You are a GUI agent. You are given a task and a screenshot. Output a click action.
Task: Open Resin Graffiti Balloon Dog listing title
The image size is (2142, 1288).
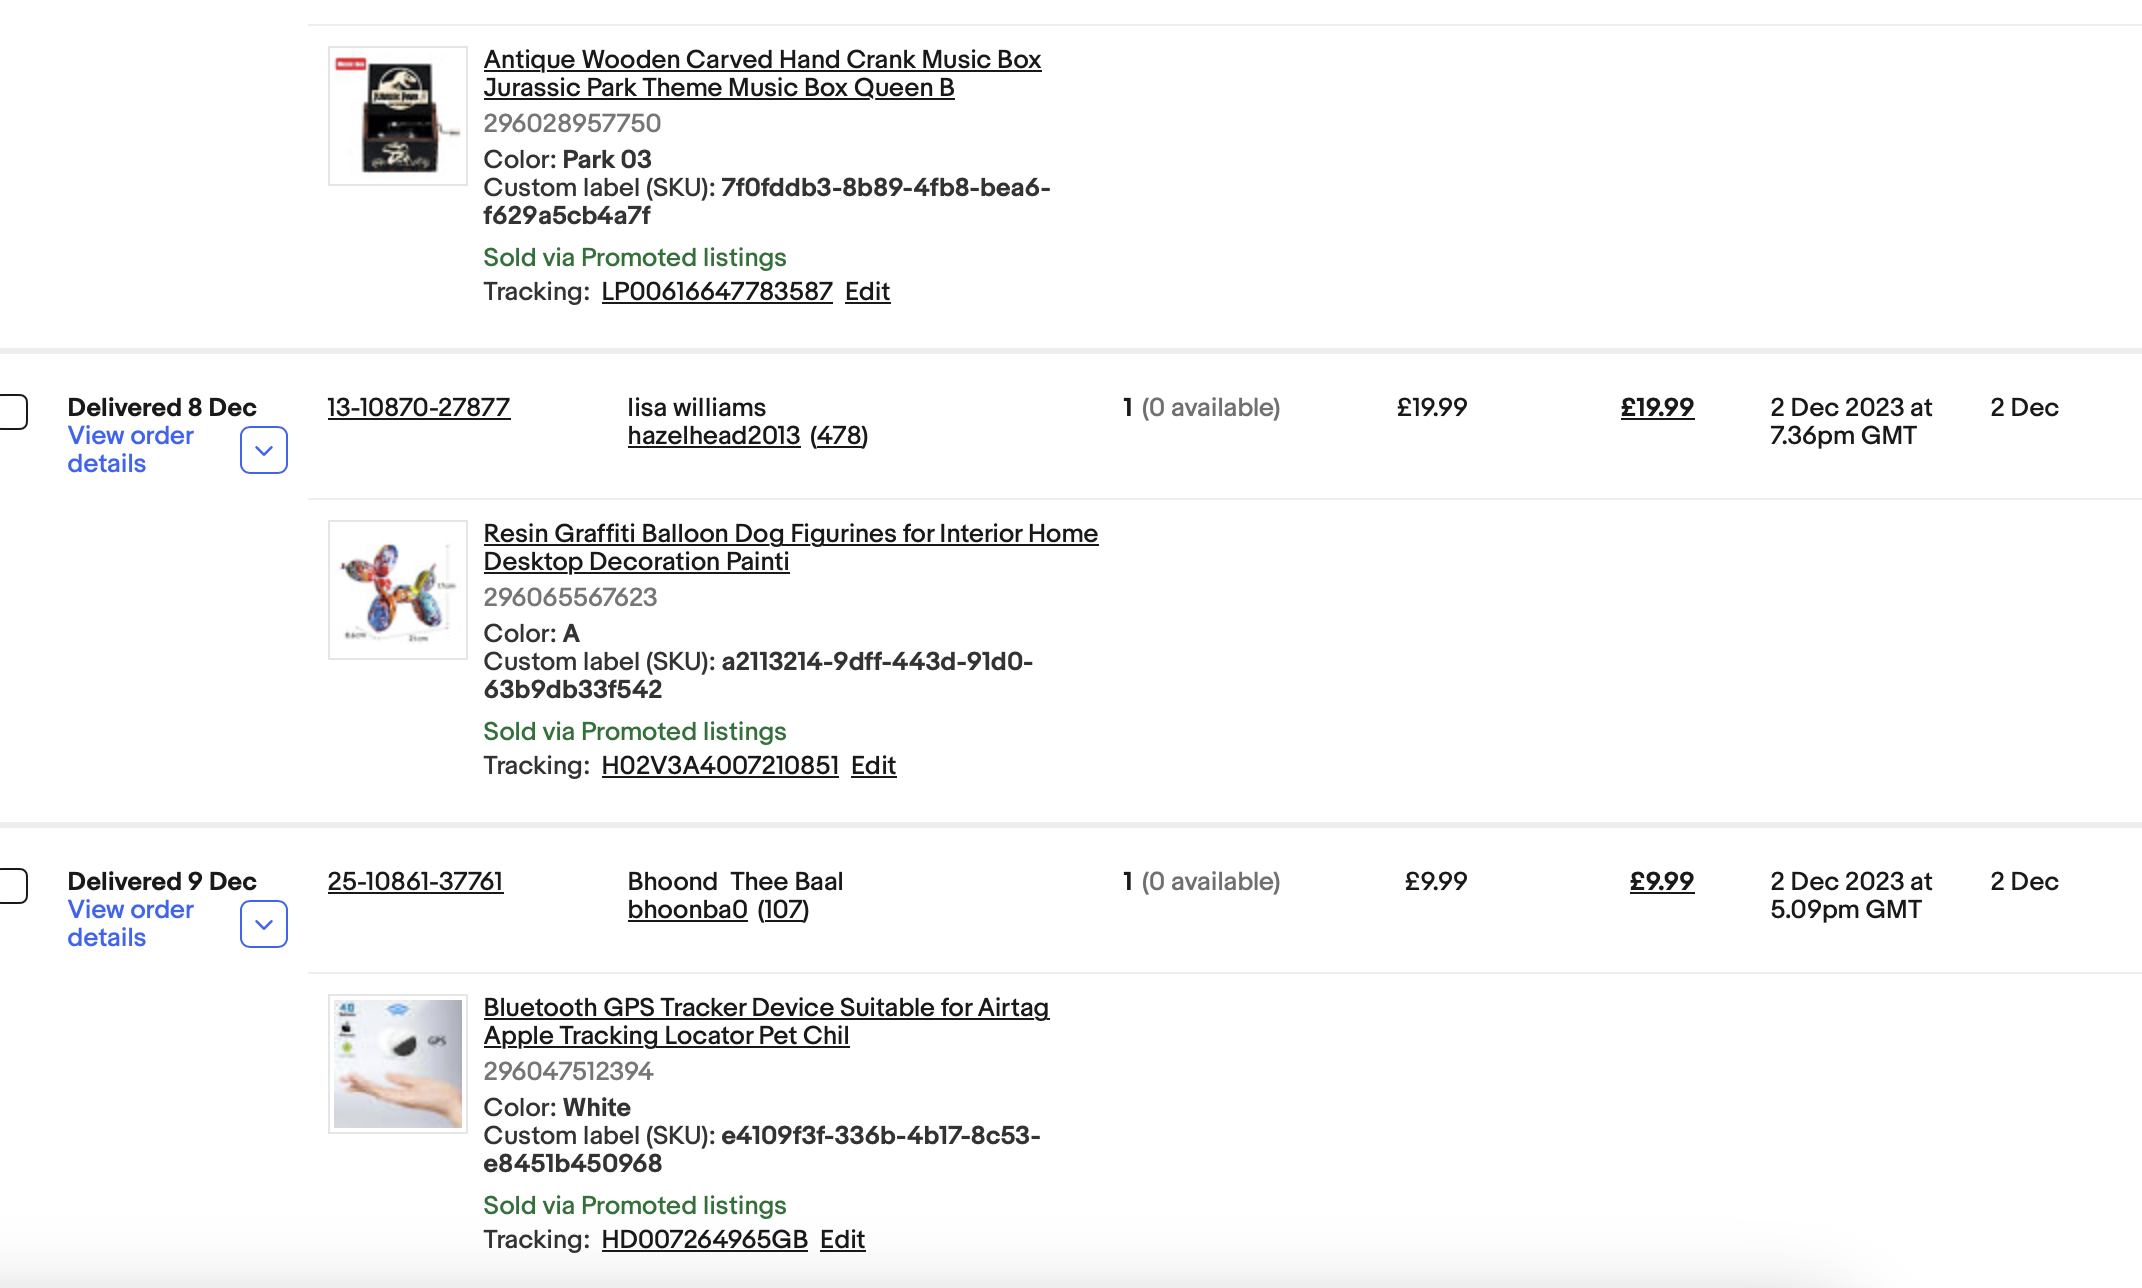click(x=790, y=548)
